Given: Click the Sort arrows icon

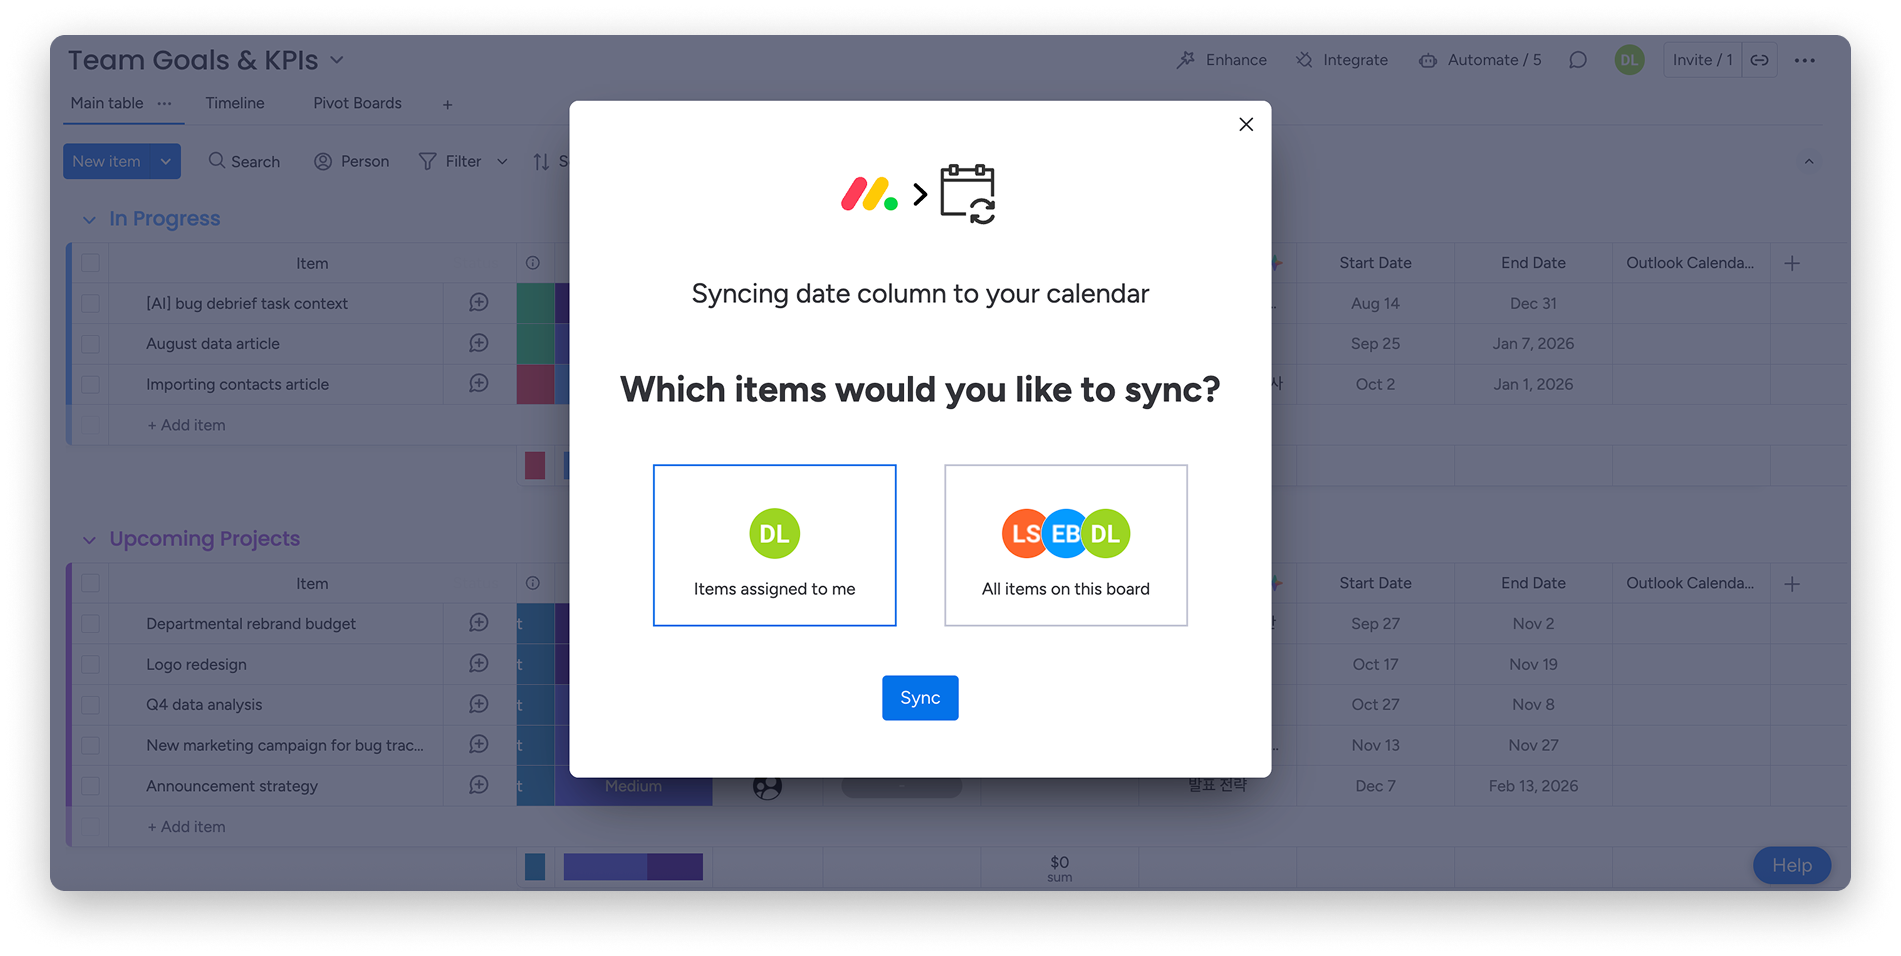Looking at the screenshot, I should click(541, 162).
